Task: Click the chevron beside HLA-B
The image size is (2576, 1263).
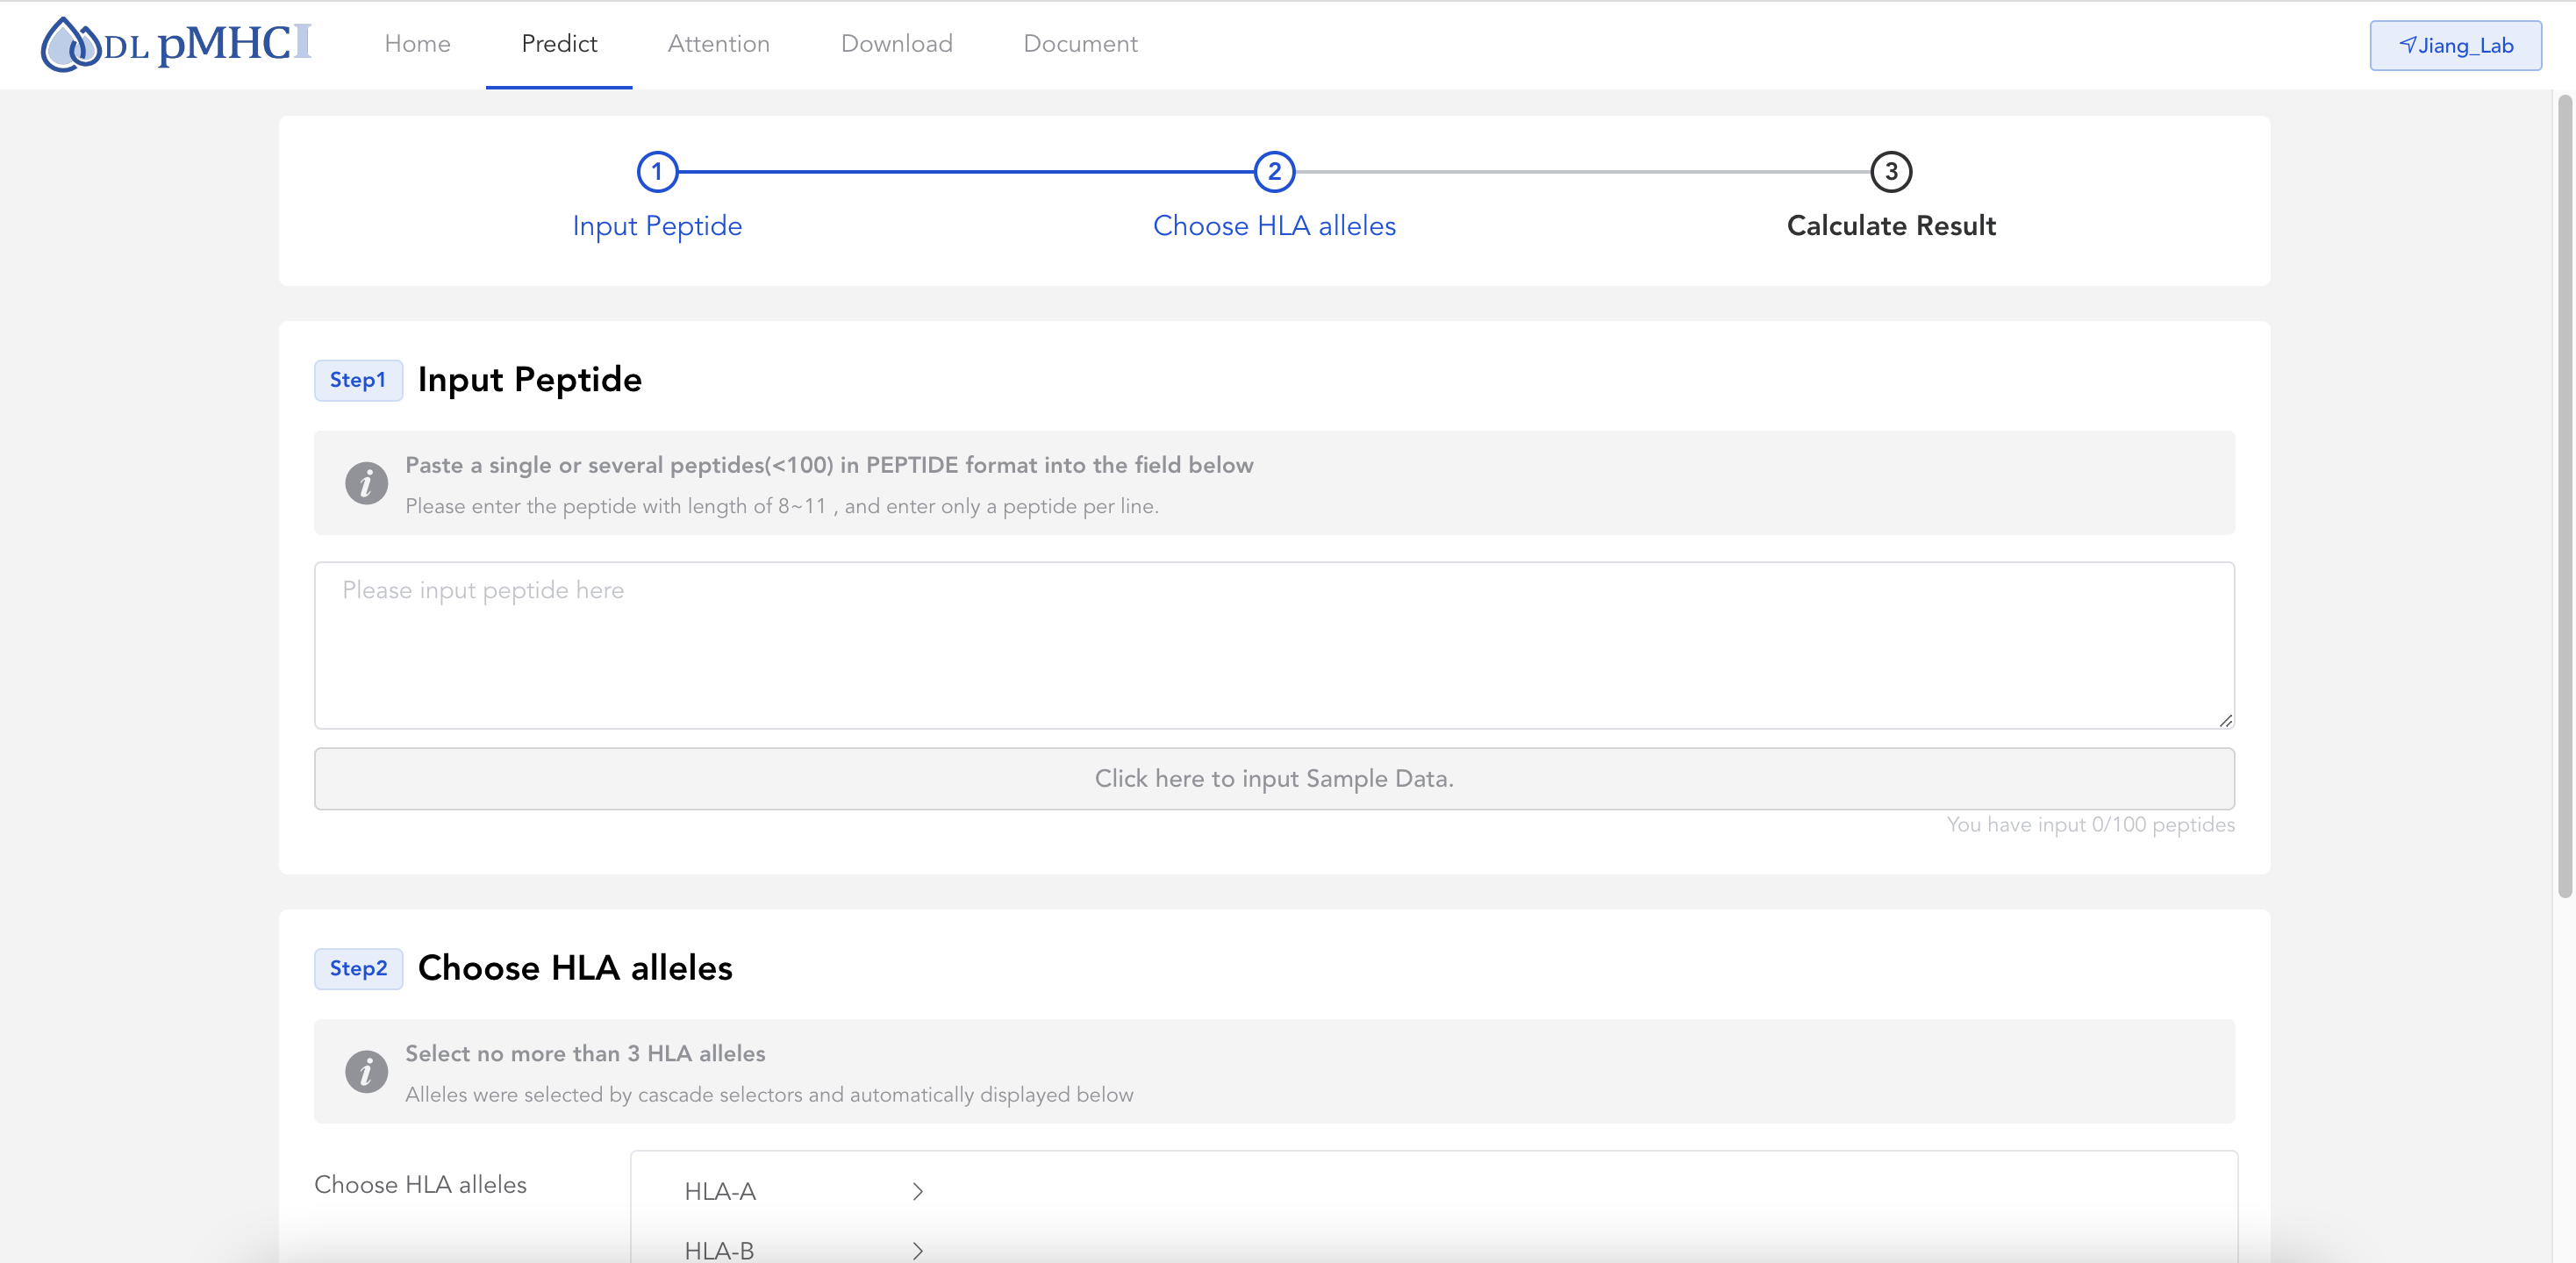Action: pyautogui.click(x=917, y=1251)
